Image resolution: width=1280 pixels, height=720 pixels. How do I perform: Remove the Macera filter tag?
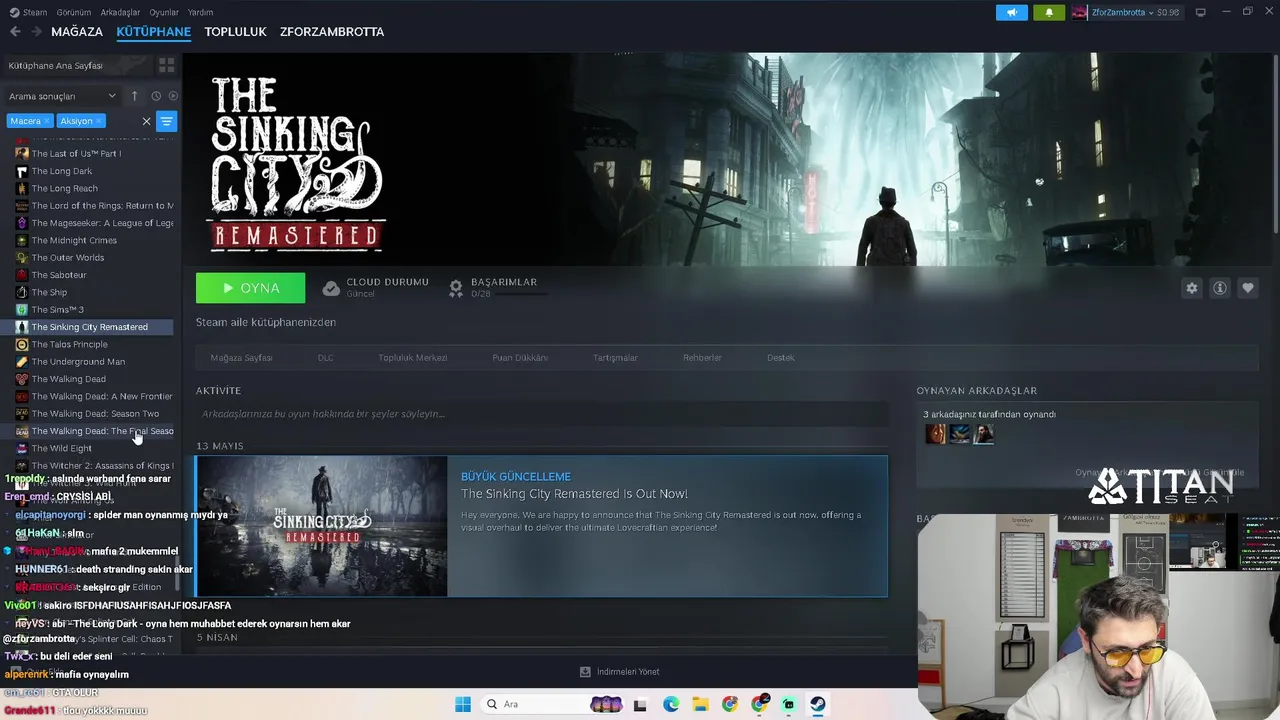pyautogui.click(x=46, y=121)
